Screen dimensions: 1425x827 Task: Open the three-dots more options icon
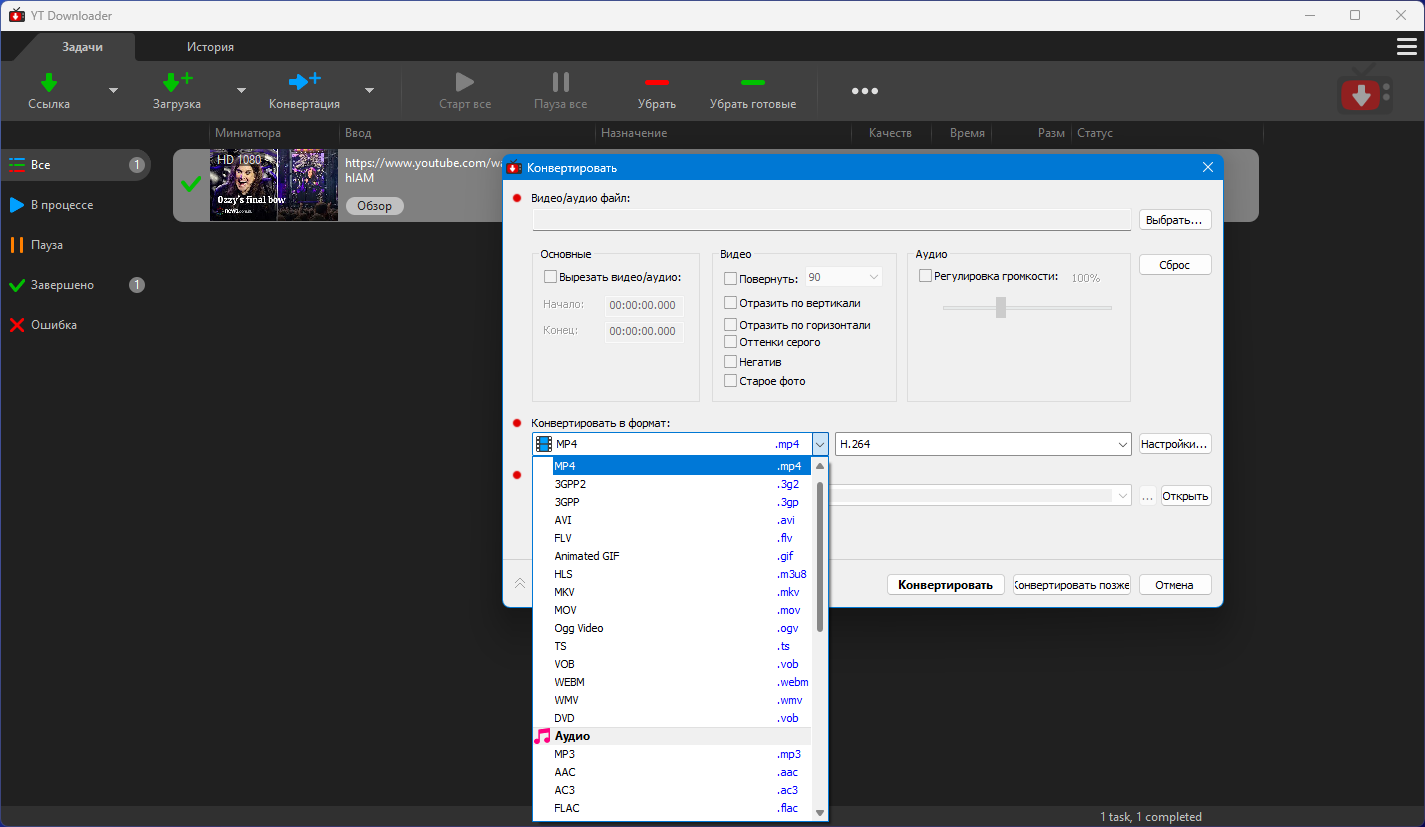coord(865,91)
